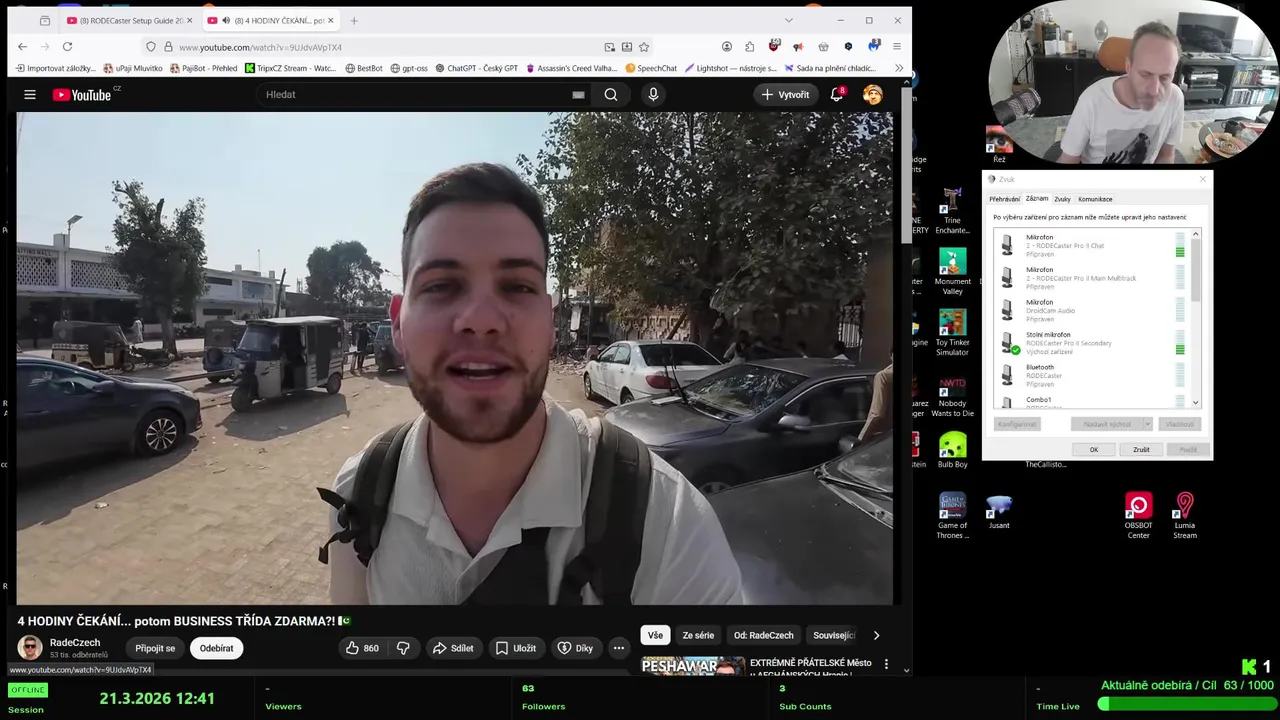
Task: Select the Od: RadeCzech filter chip
Action: pos(763,635)
